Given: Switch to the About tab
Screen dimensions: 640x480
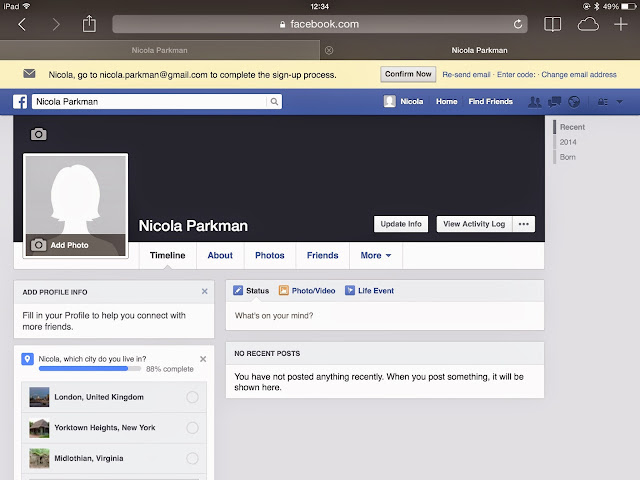Looking at the screenshot, I should pos(220,256).
